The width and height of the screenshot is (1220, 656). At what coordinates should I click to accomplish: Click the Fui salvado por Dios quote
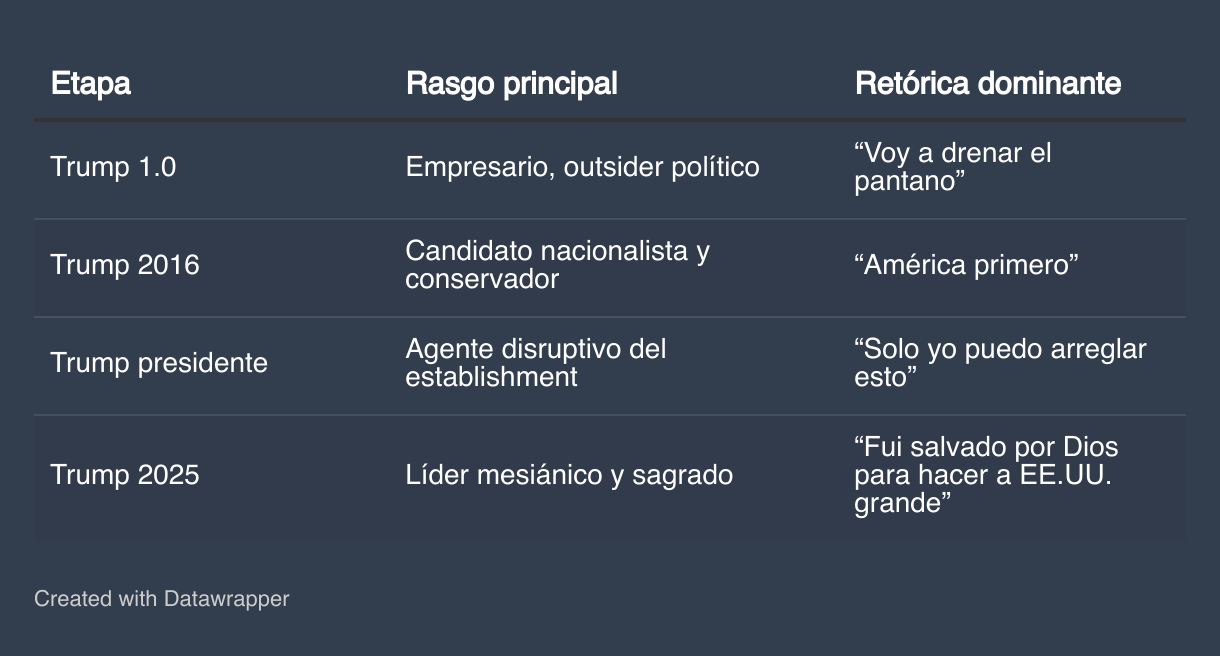click(986, 474)
